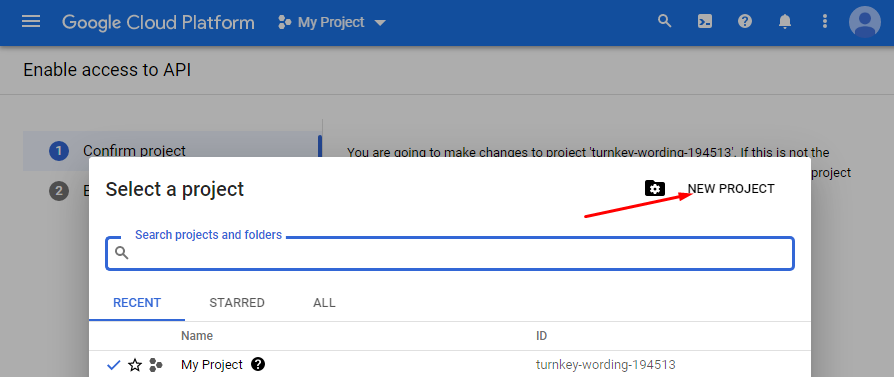Click project ID turnkey-wording-194513
The width and height of the screenshot is (894, 377).
[606, 365]
